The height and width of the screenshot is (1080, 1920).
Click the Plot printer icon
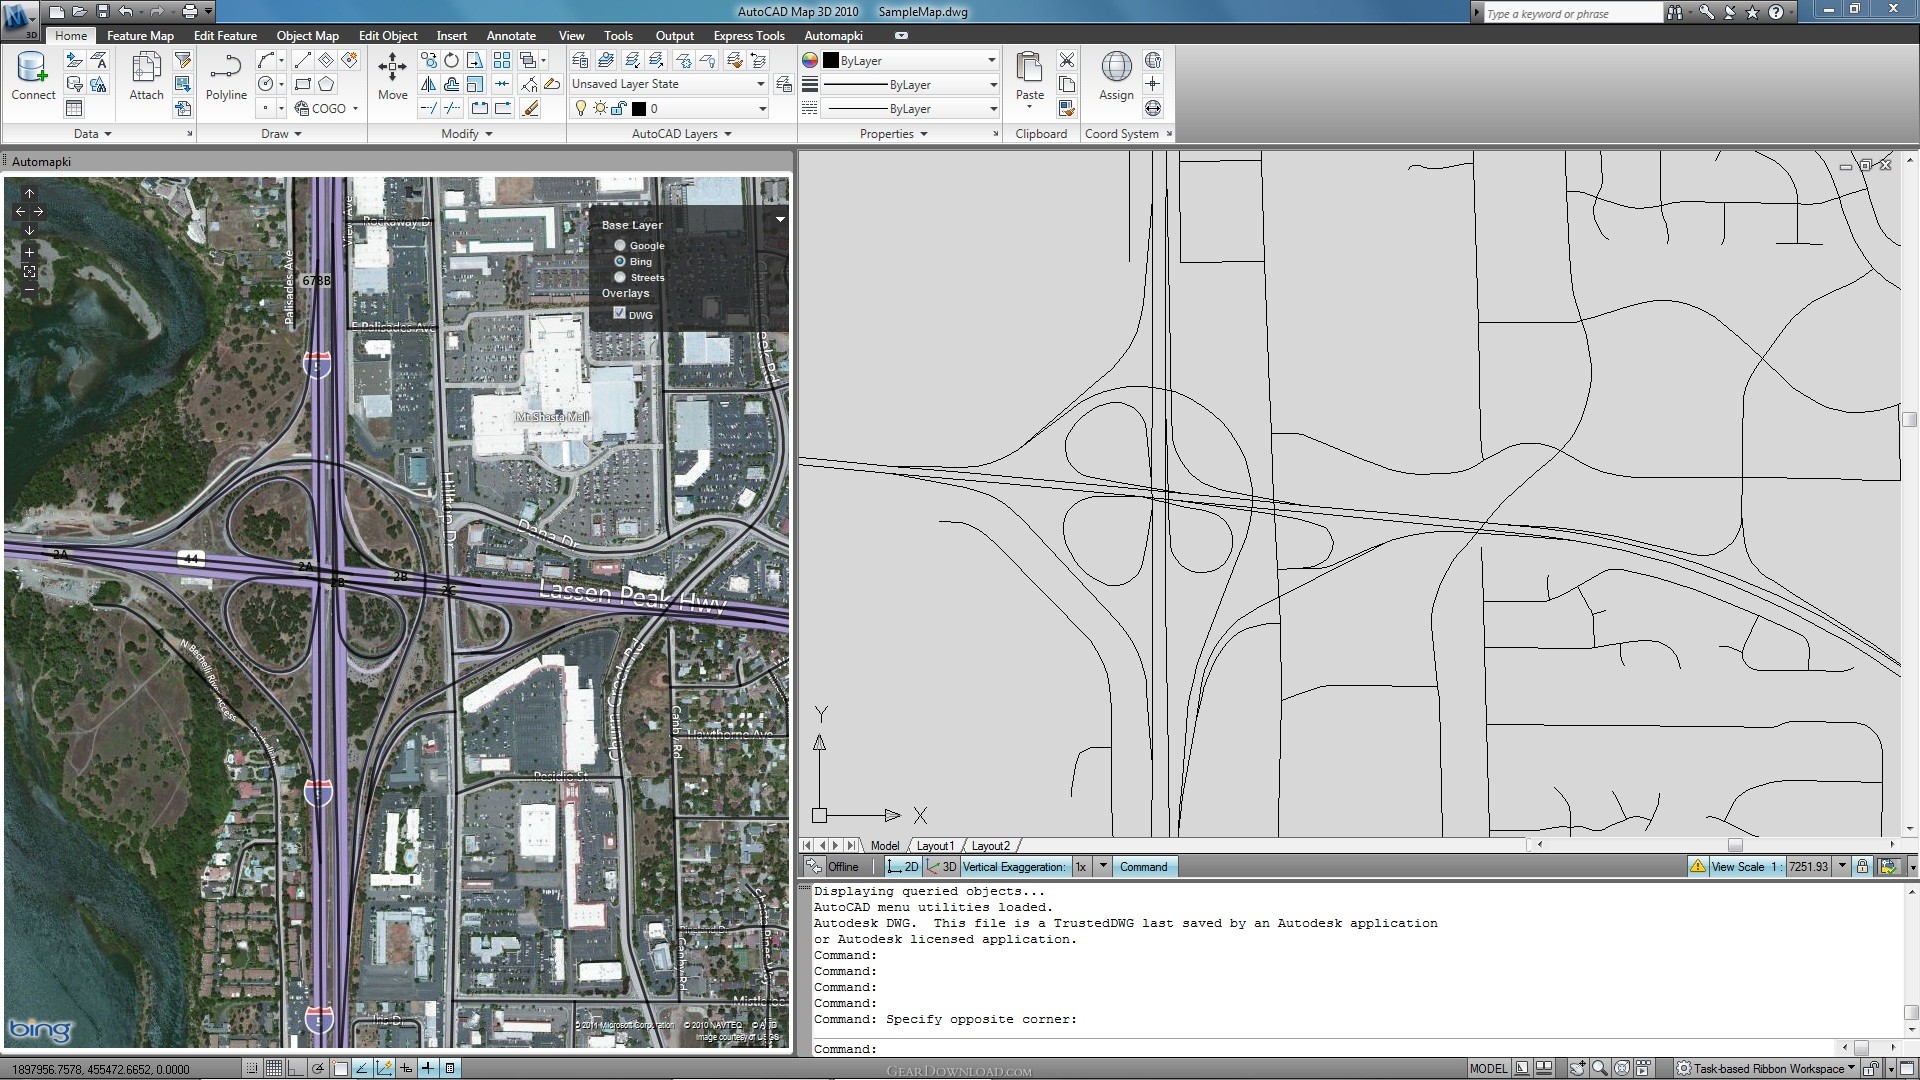(189, 12)
